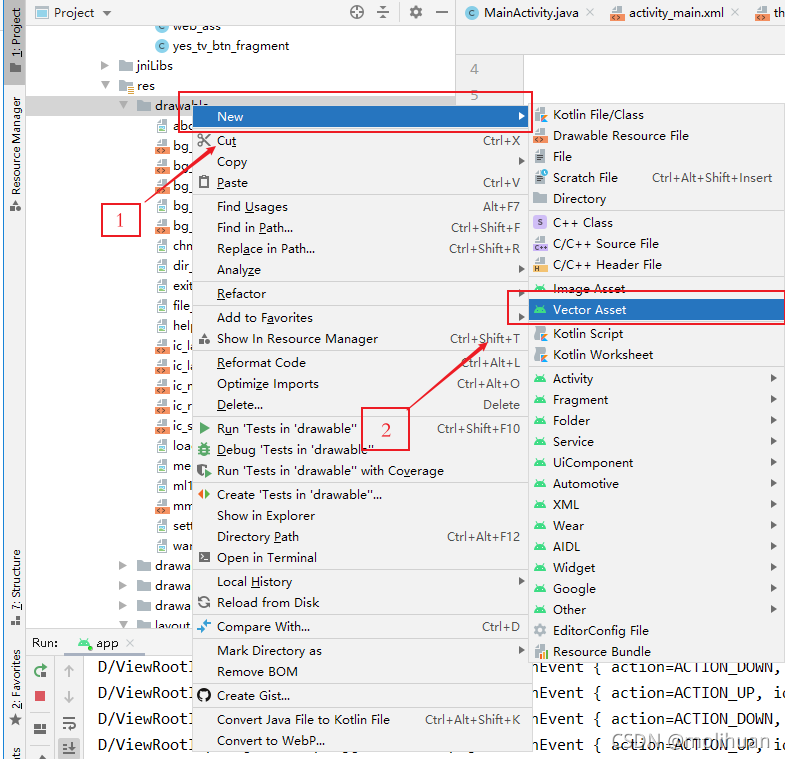Open 7: Structure side tab
Viewport: 785px width, 759px height.
pos(16,587)
